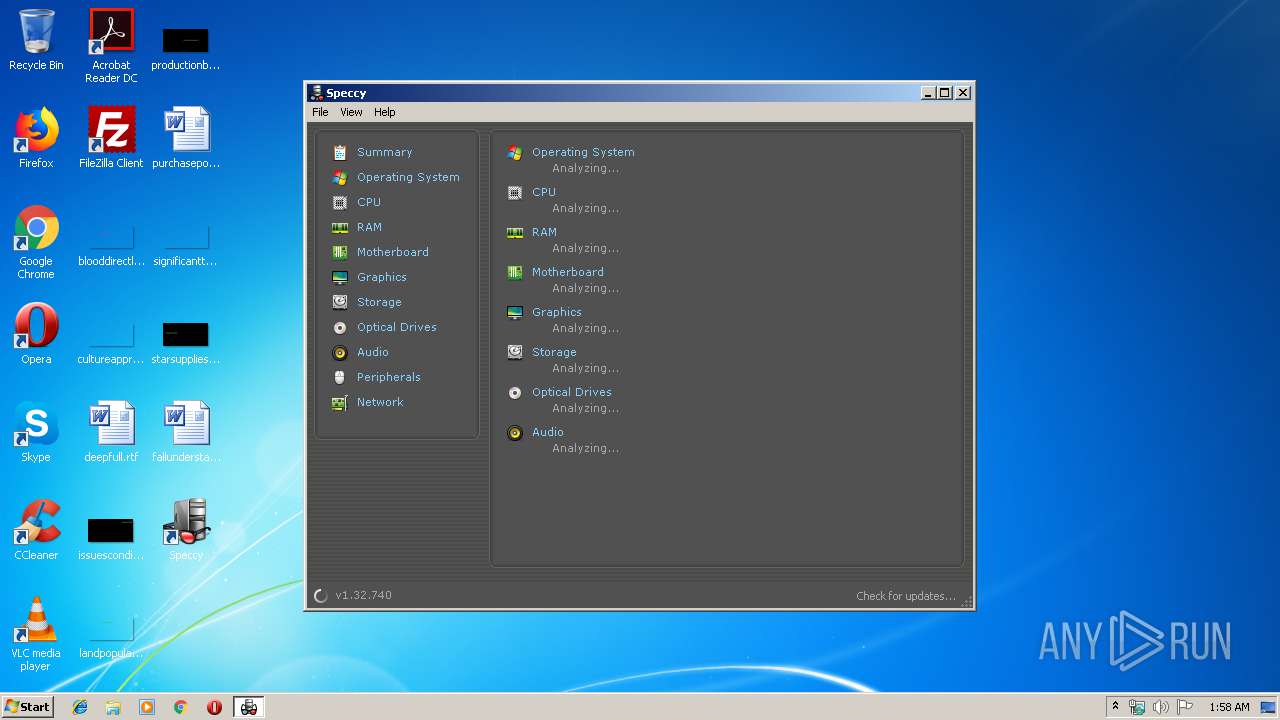Click 'Analyzing...' text under RAM

(x=586, y=248)
